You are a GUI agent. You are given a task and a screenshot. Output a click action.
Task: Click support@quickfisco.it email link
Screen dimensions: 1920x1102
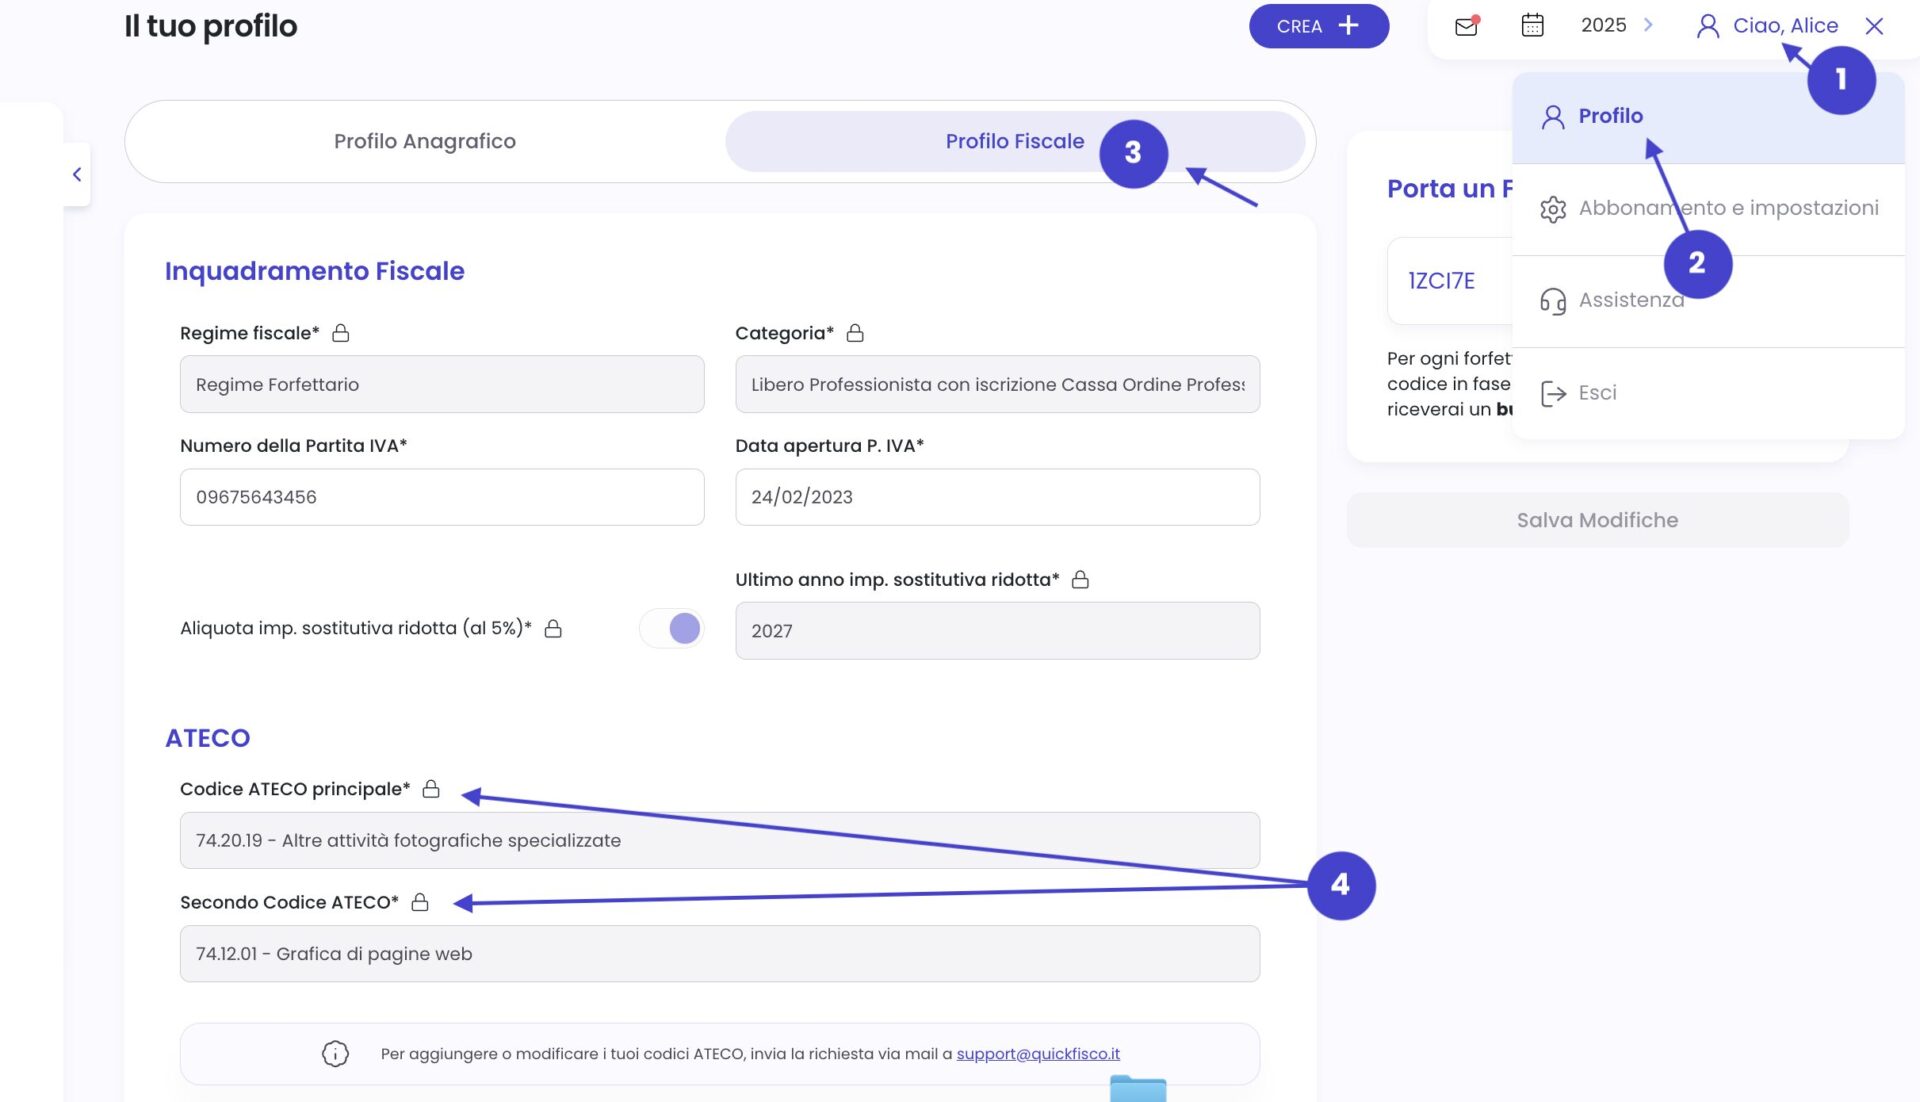click(1037, 1054)
